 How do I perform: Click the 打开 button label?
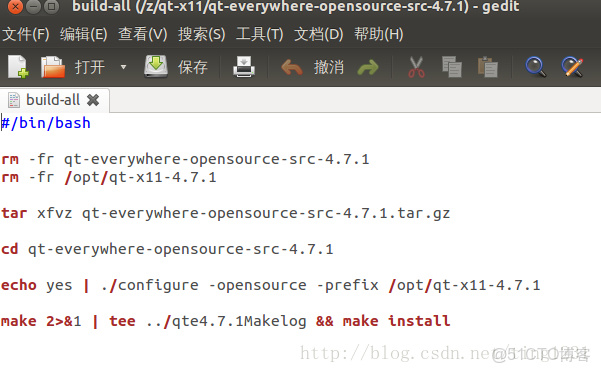click(90, 67)
